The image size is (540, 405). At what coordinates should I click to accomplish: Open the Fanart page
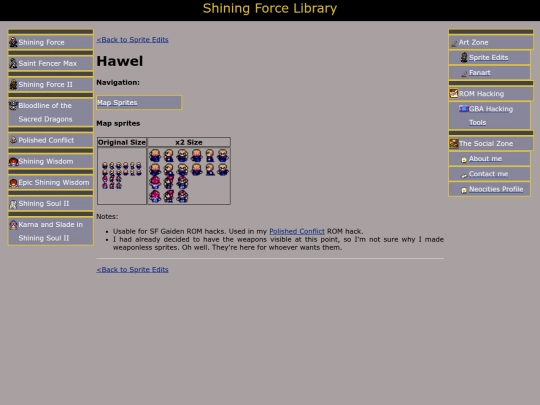[x=479, y=73]
